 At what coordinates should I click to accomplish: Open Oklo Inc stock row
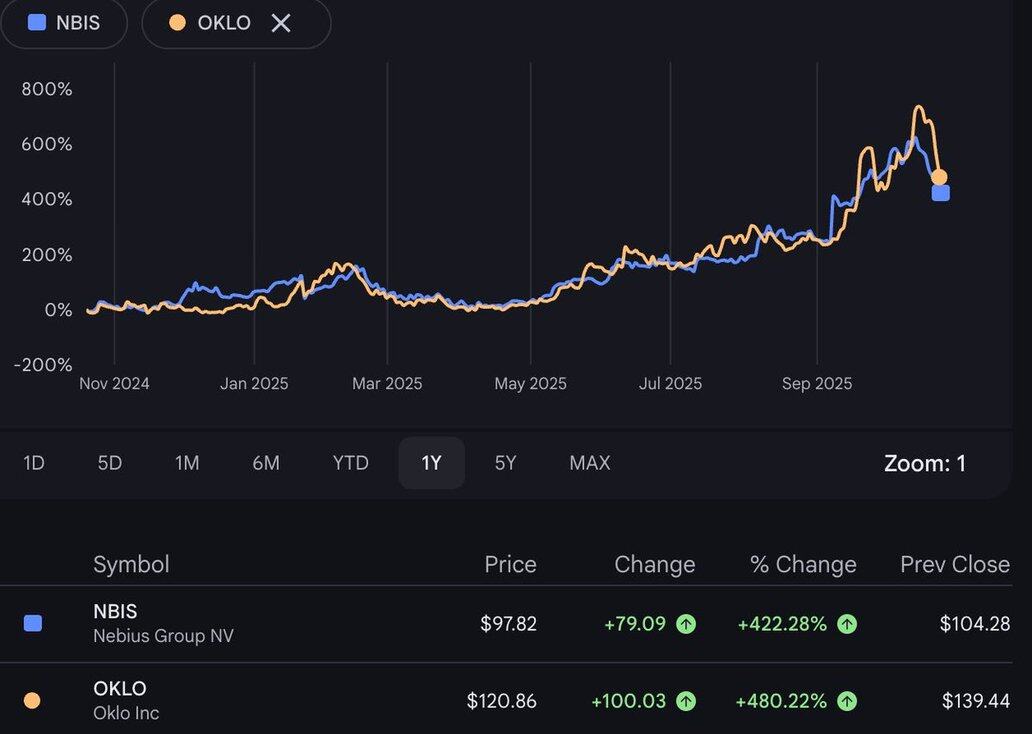125,701
